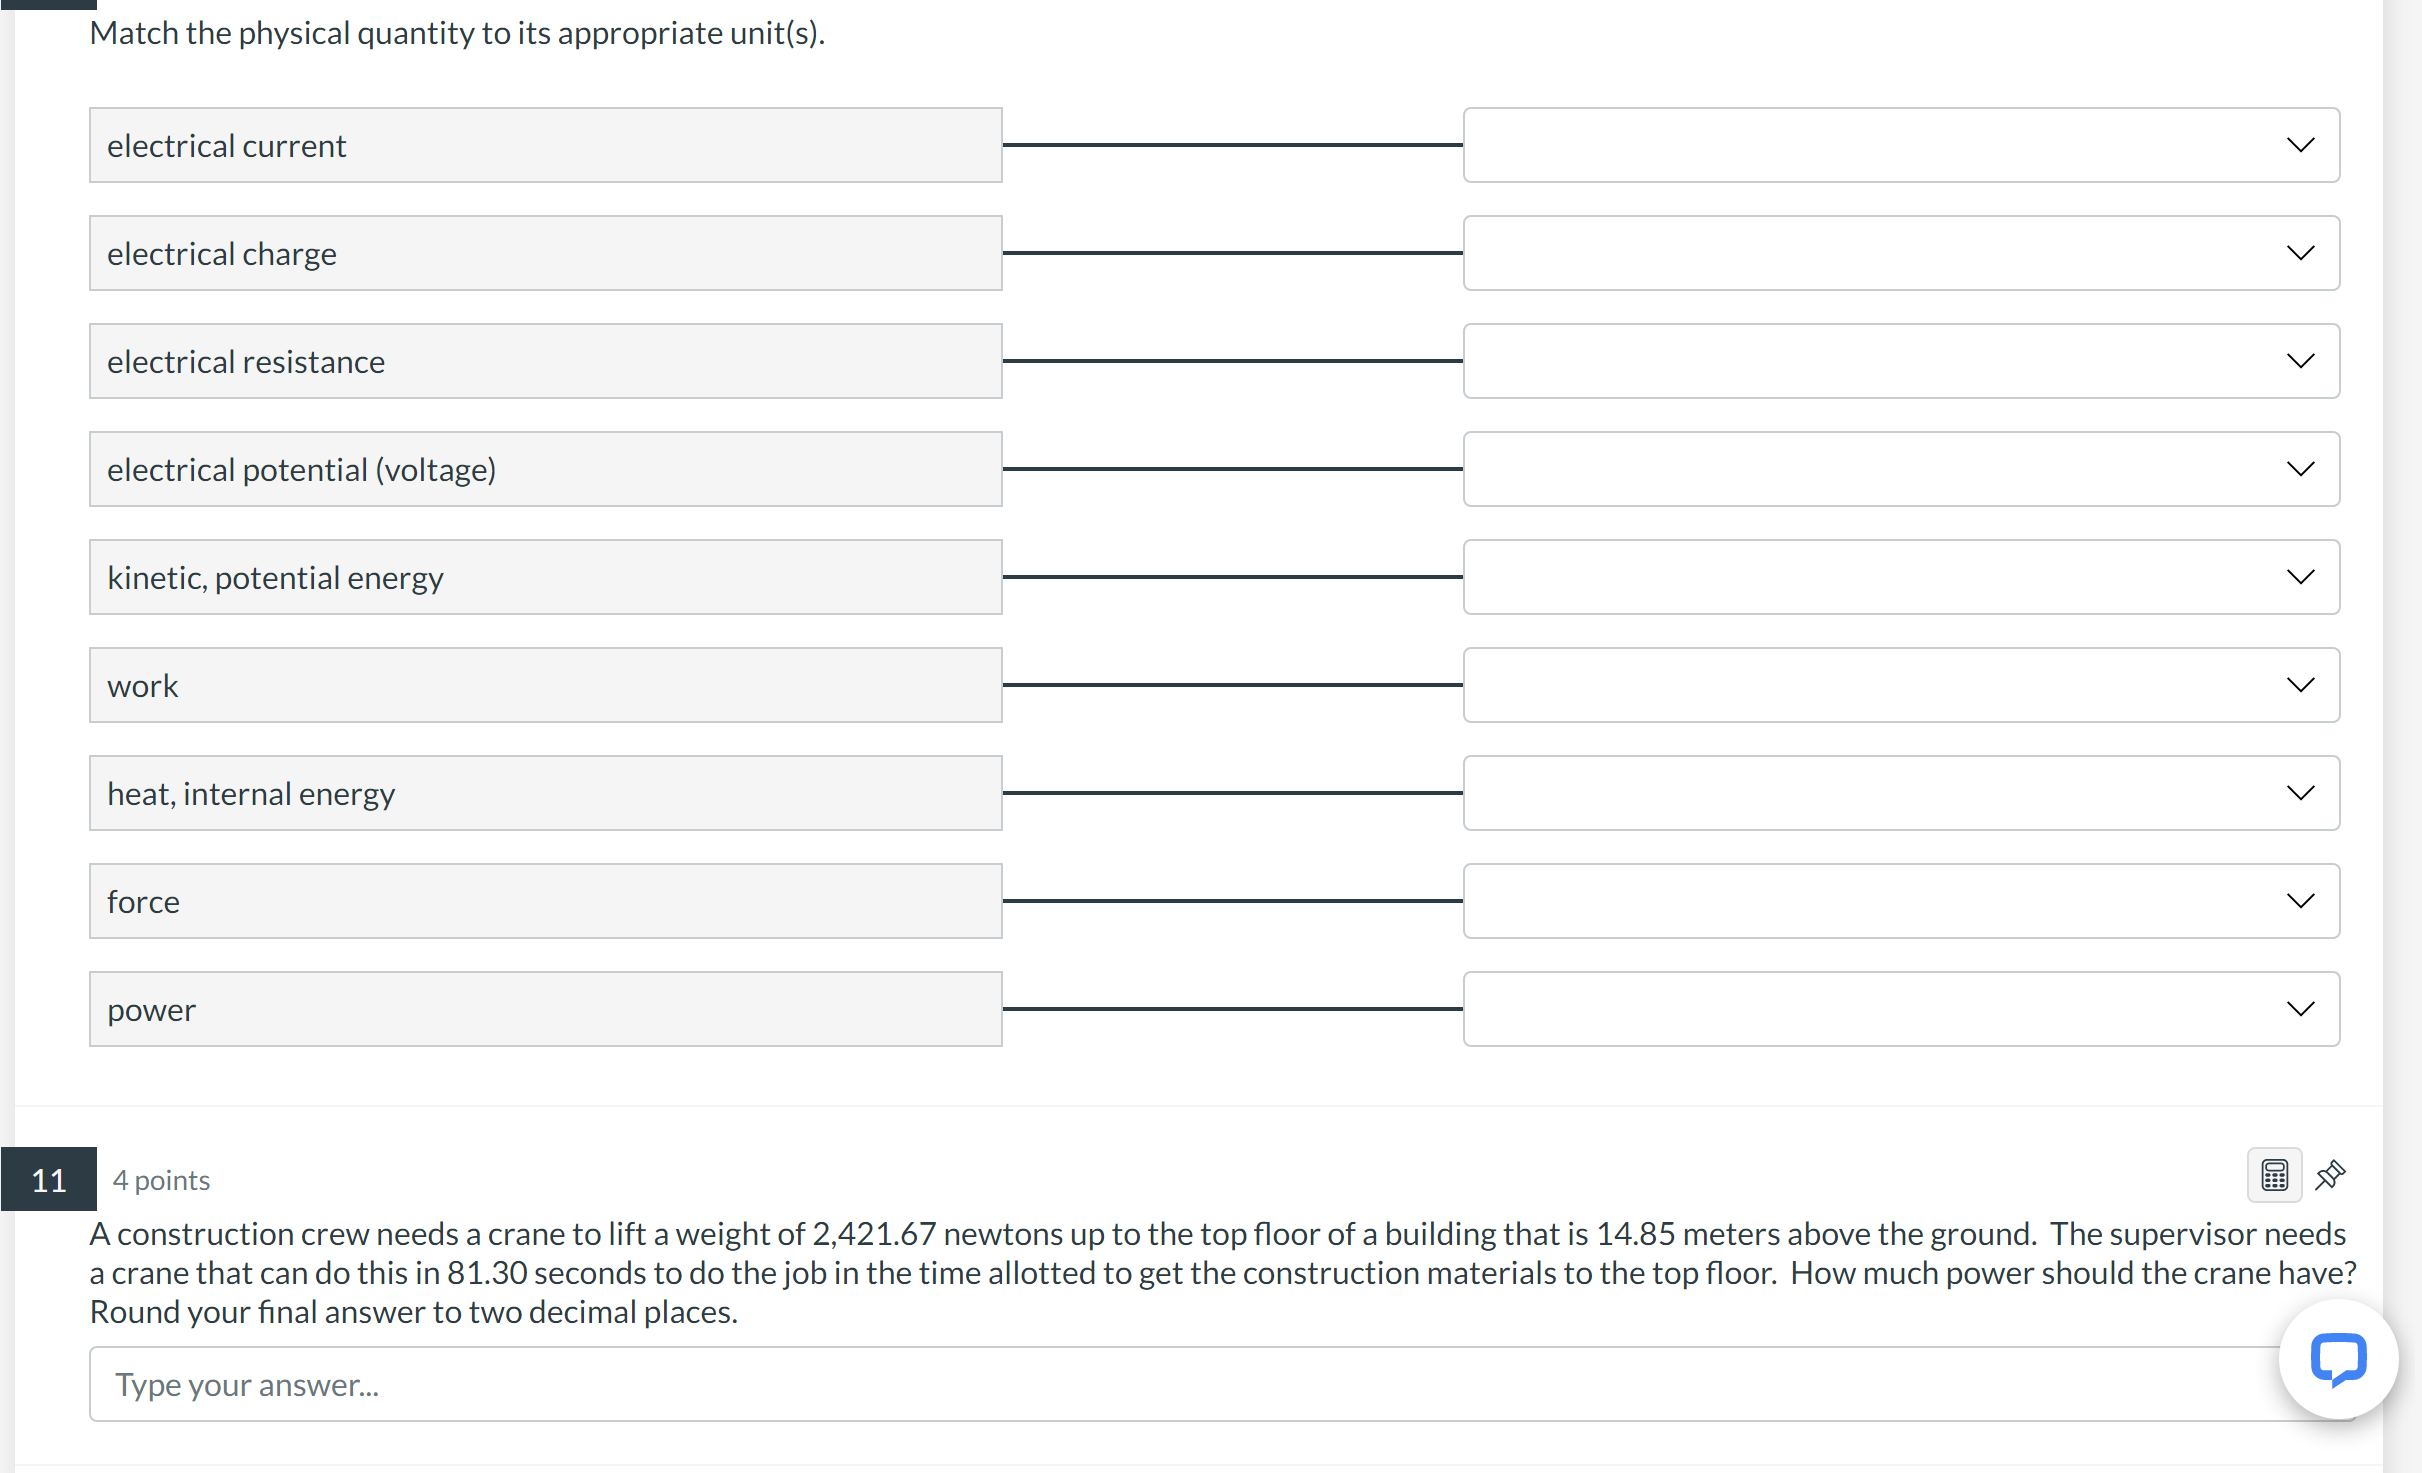Open the calculator tool for question 11

point(2274,1175)
